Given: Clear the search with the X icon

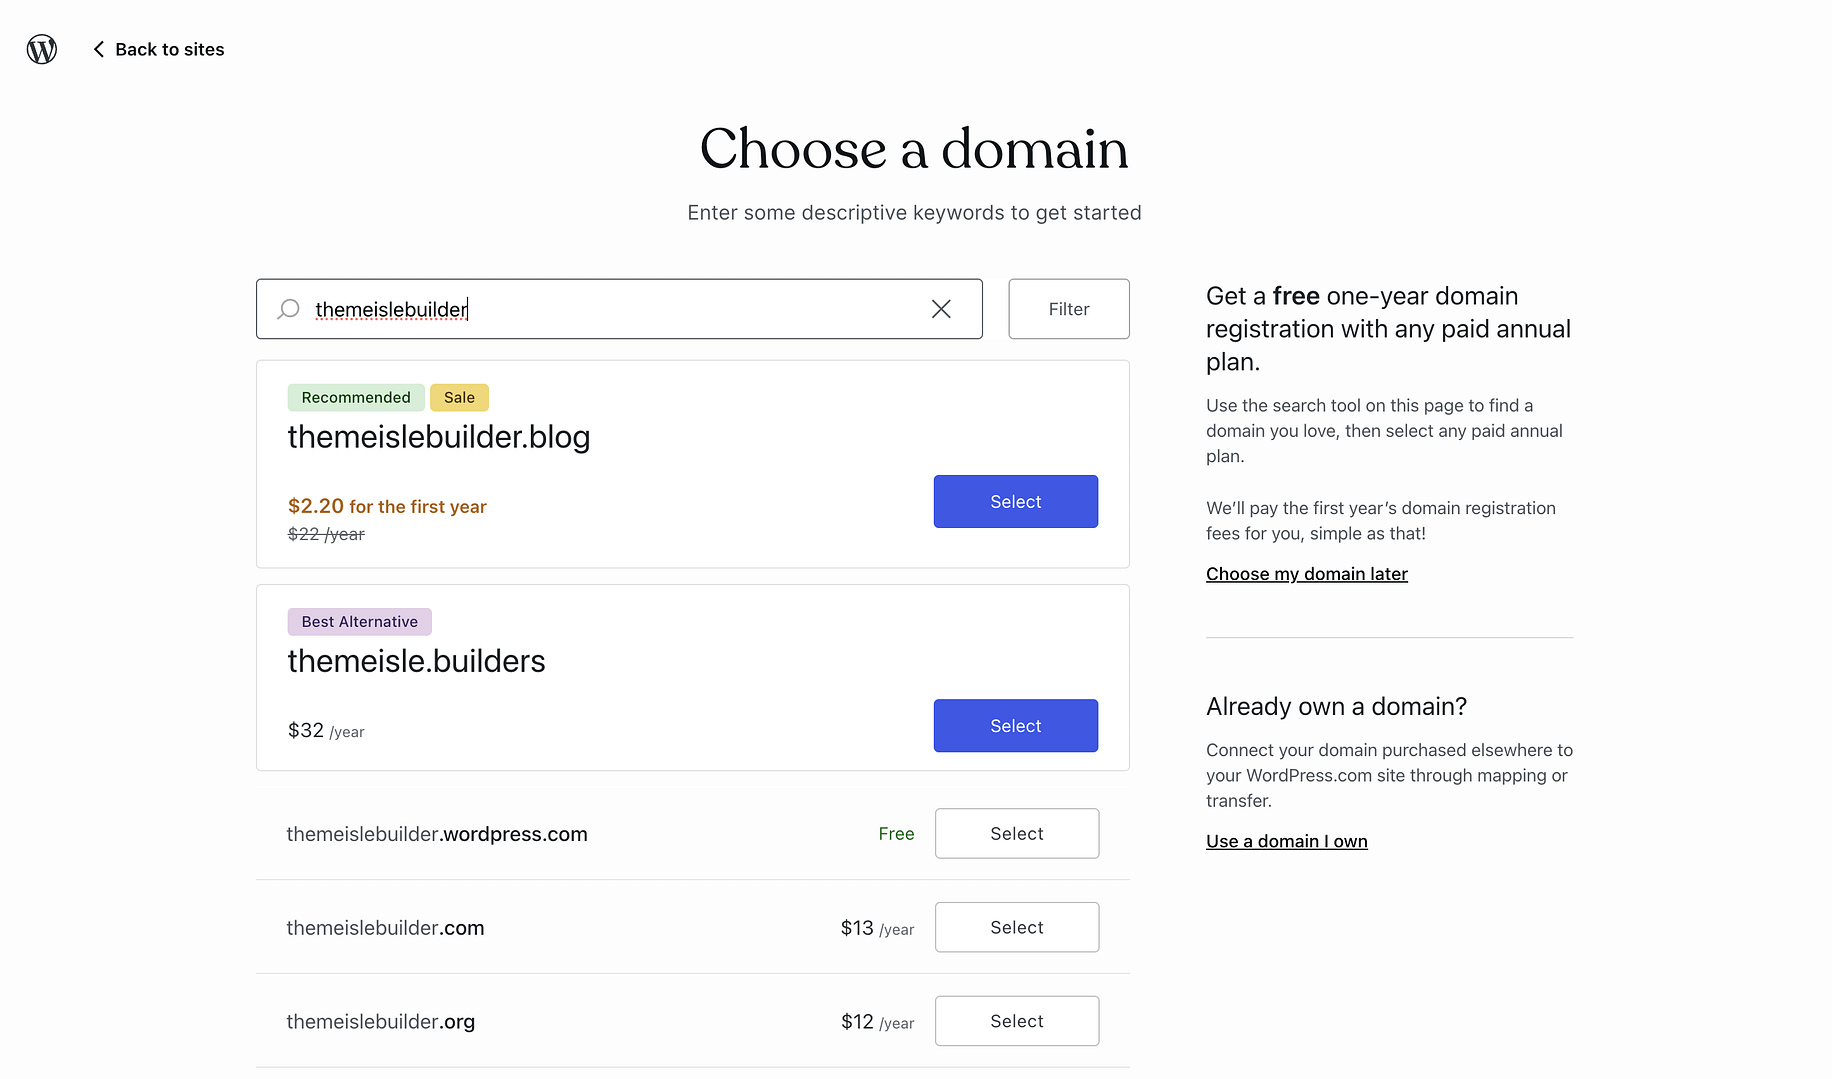Looking at the screenshot, I should click(x=940, y=308).
